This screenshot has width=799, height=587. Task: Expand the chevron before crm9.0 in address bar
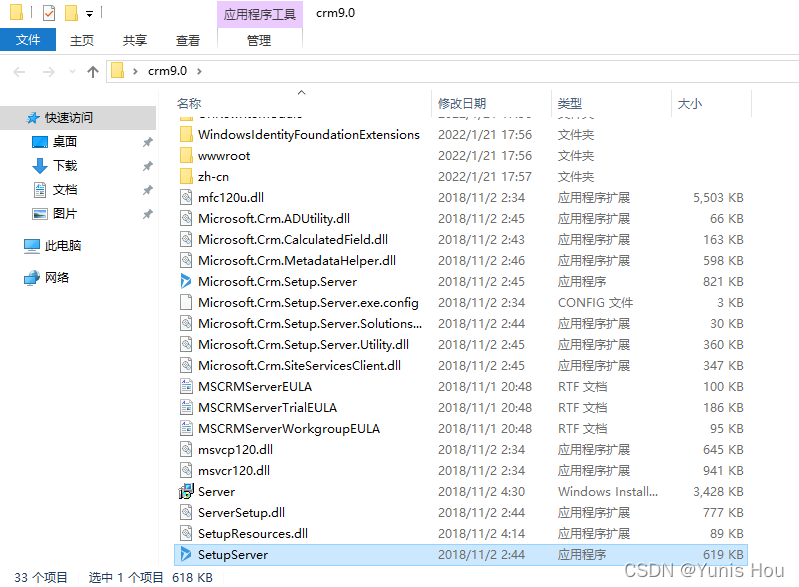tap(135, 71)
